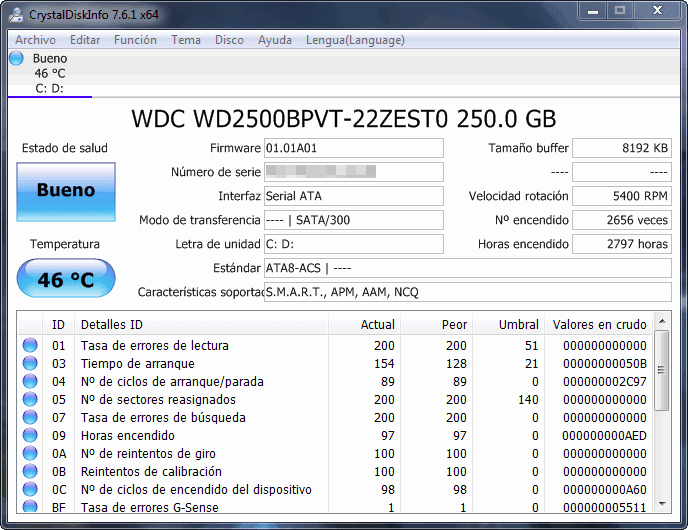688x530 pixels.
Task: Click status orb for attribute 0C
Action: 30,489
